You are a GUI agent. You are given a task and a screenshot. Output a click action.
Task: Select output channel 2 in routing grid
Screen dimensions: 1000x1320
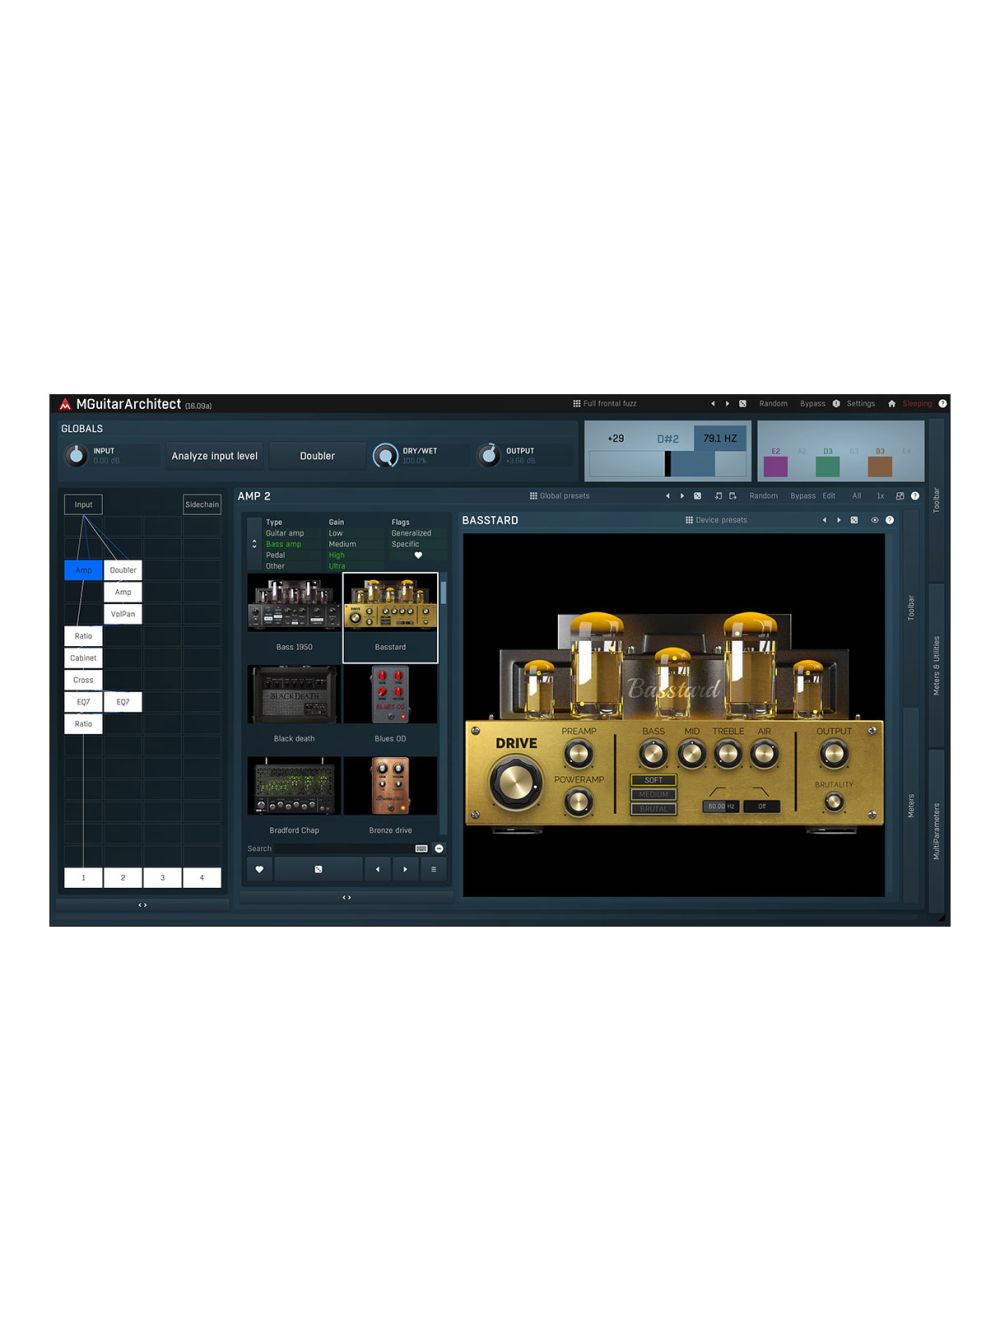click(x=123, y=878)
